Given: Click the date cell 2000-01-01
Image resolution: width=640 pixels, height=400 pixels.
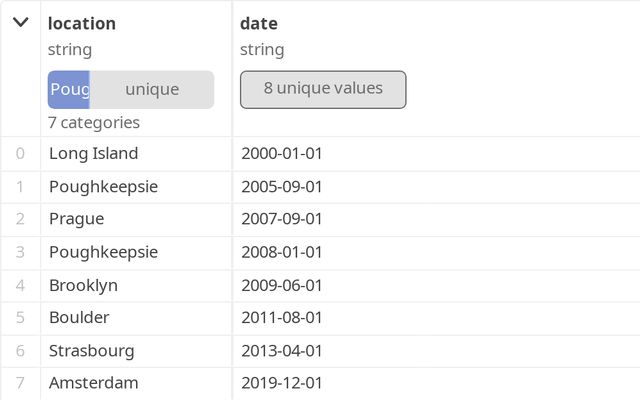Looking at the screenshot, I should click(x=282, y=153).
